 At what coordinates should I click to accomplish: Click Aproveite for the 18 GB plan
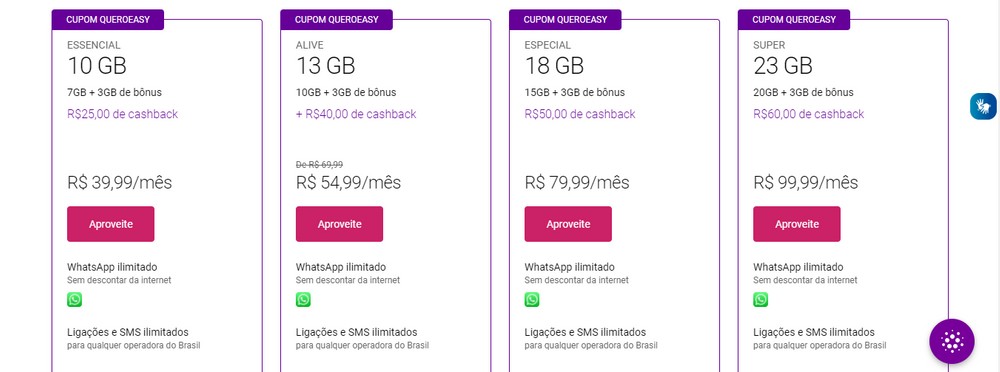click(568, 224)
